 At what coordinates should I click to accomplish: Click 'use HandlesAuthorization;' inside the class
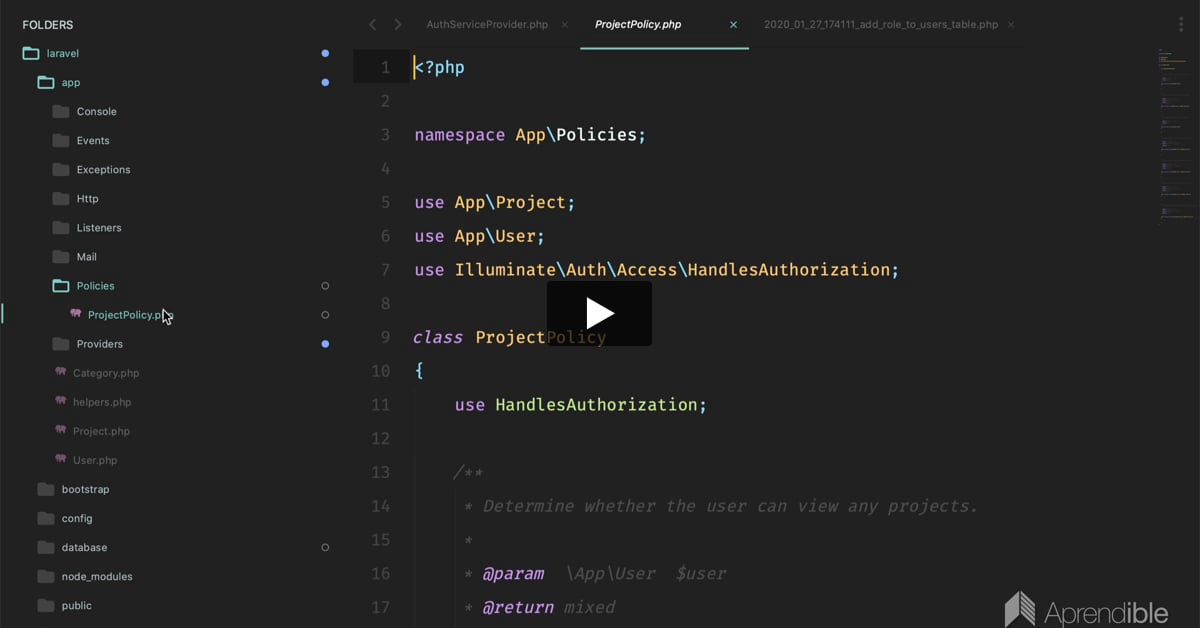(x=581, y=405)
